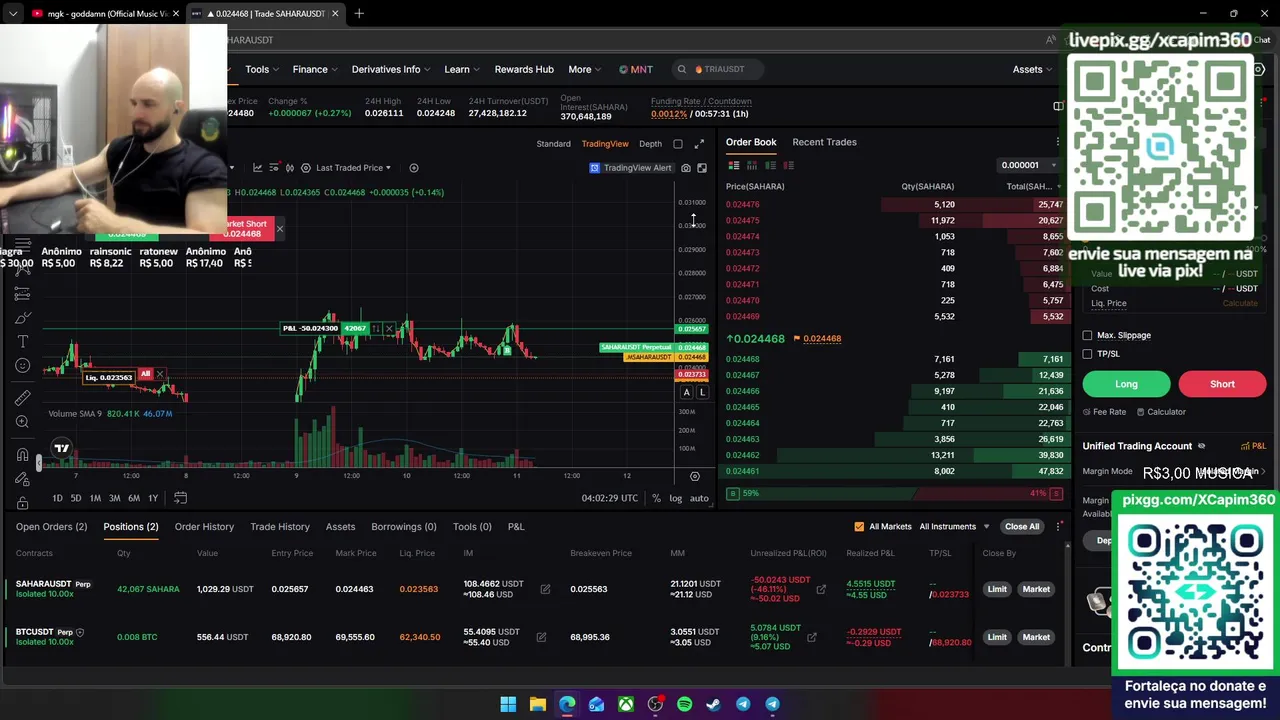The height and width of the screenshot is (720, 1280).
Task: Open the Windows Start menu
Action: coord(508,704)
